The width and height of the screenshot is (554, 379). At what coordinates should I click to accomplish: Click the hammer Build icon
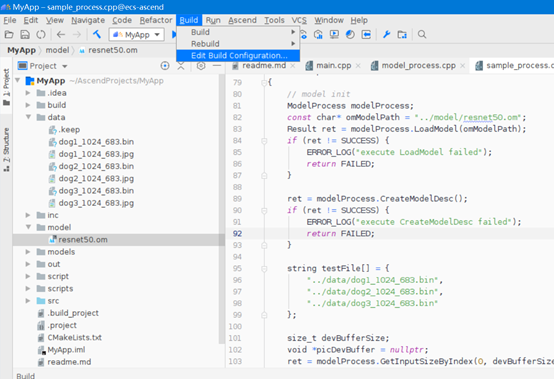[x=97, y=34]
